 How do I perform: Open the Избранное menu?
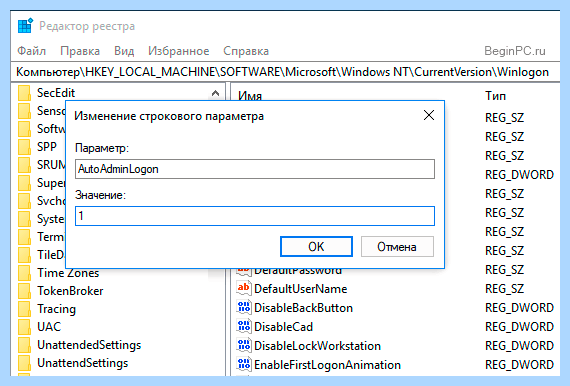(x=178, y=51)
